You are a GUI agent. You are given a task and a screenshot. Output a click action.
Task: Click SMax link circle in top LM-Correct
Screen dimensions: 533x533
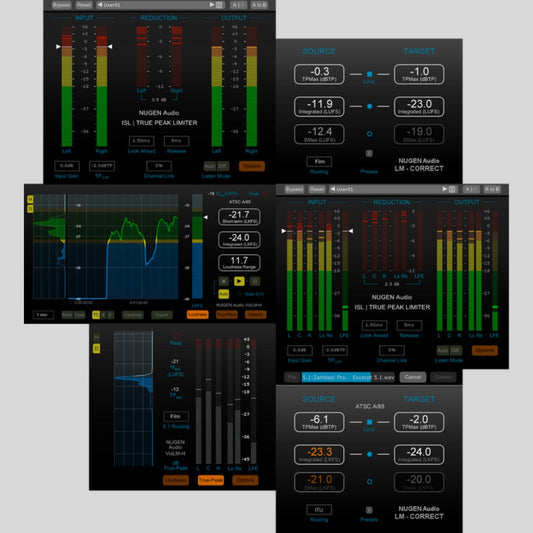click(x=369, y=134)
